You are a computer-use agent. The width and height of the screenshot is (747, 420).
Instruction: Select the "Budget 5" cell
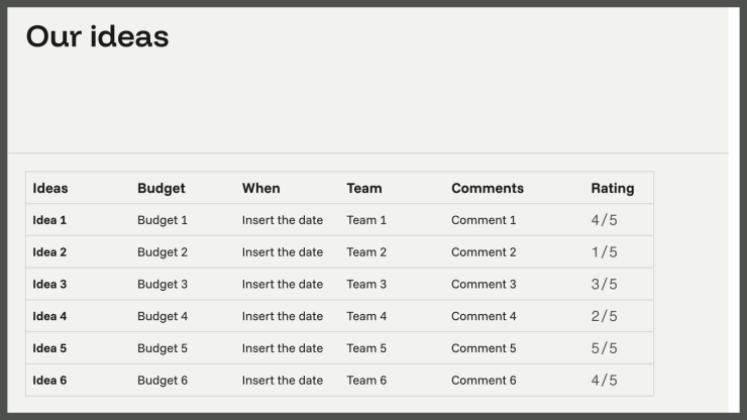tap(162, 348)
